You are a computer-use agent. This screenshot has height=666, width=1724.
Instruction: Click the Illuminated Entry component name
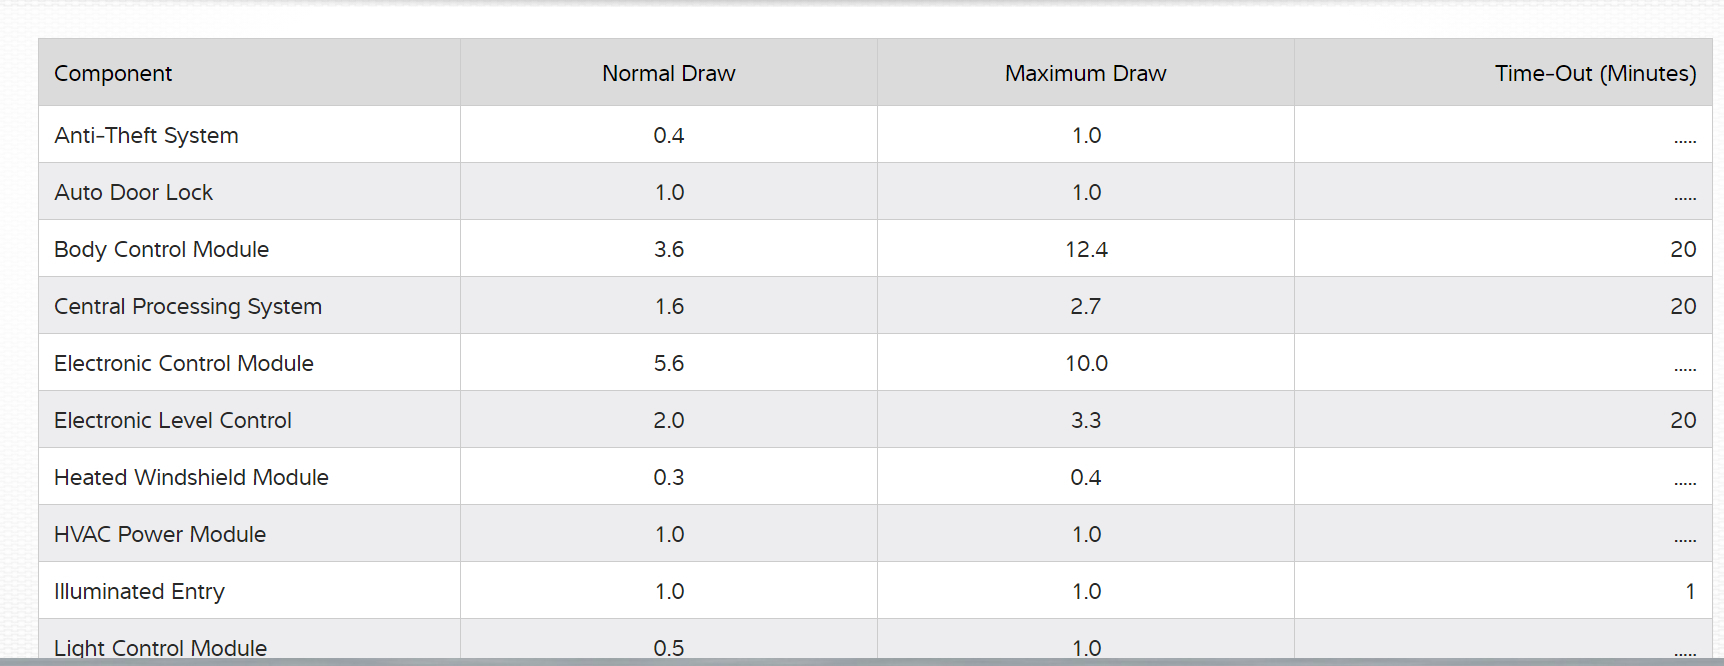[x=139, y=591]
